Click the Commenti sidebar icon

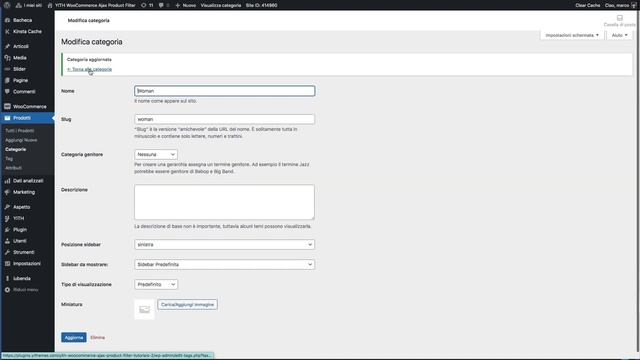click(7, 91)
